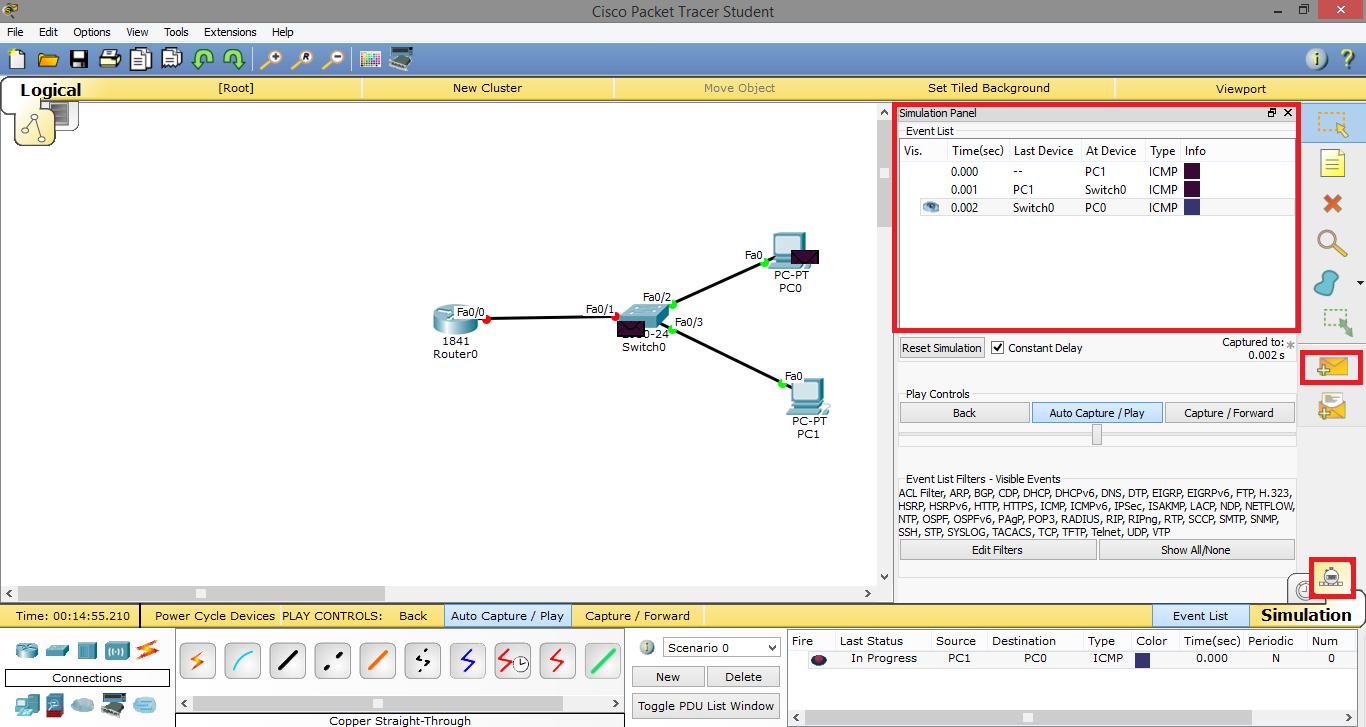Toggle eye visibility on 0.002 event
Image resolution: width=1366 pixels, height=727 pixels.
pos(931,207)
